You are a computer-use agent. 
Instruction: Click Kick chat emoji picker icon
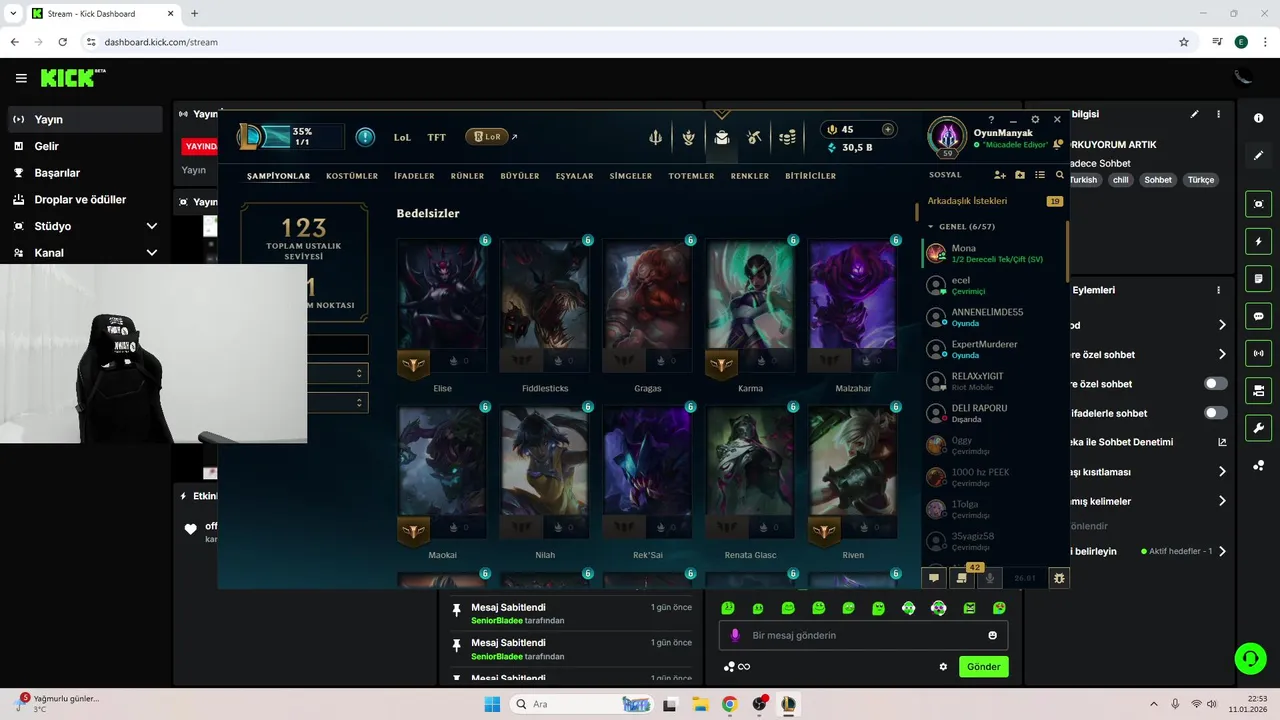coord(993,635)
